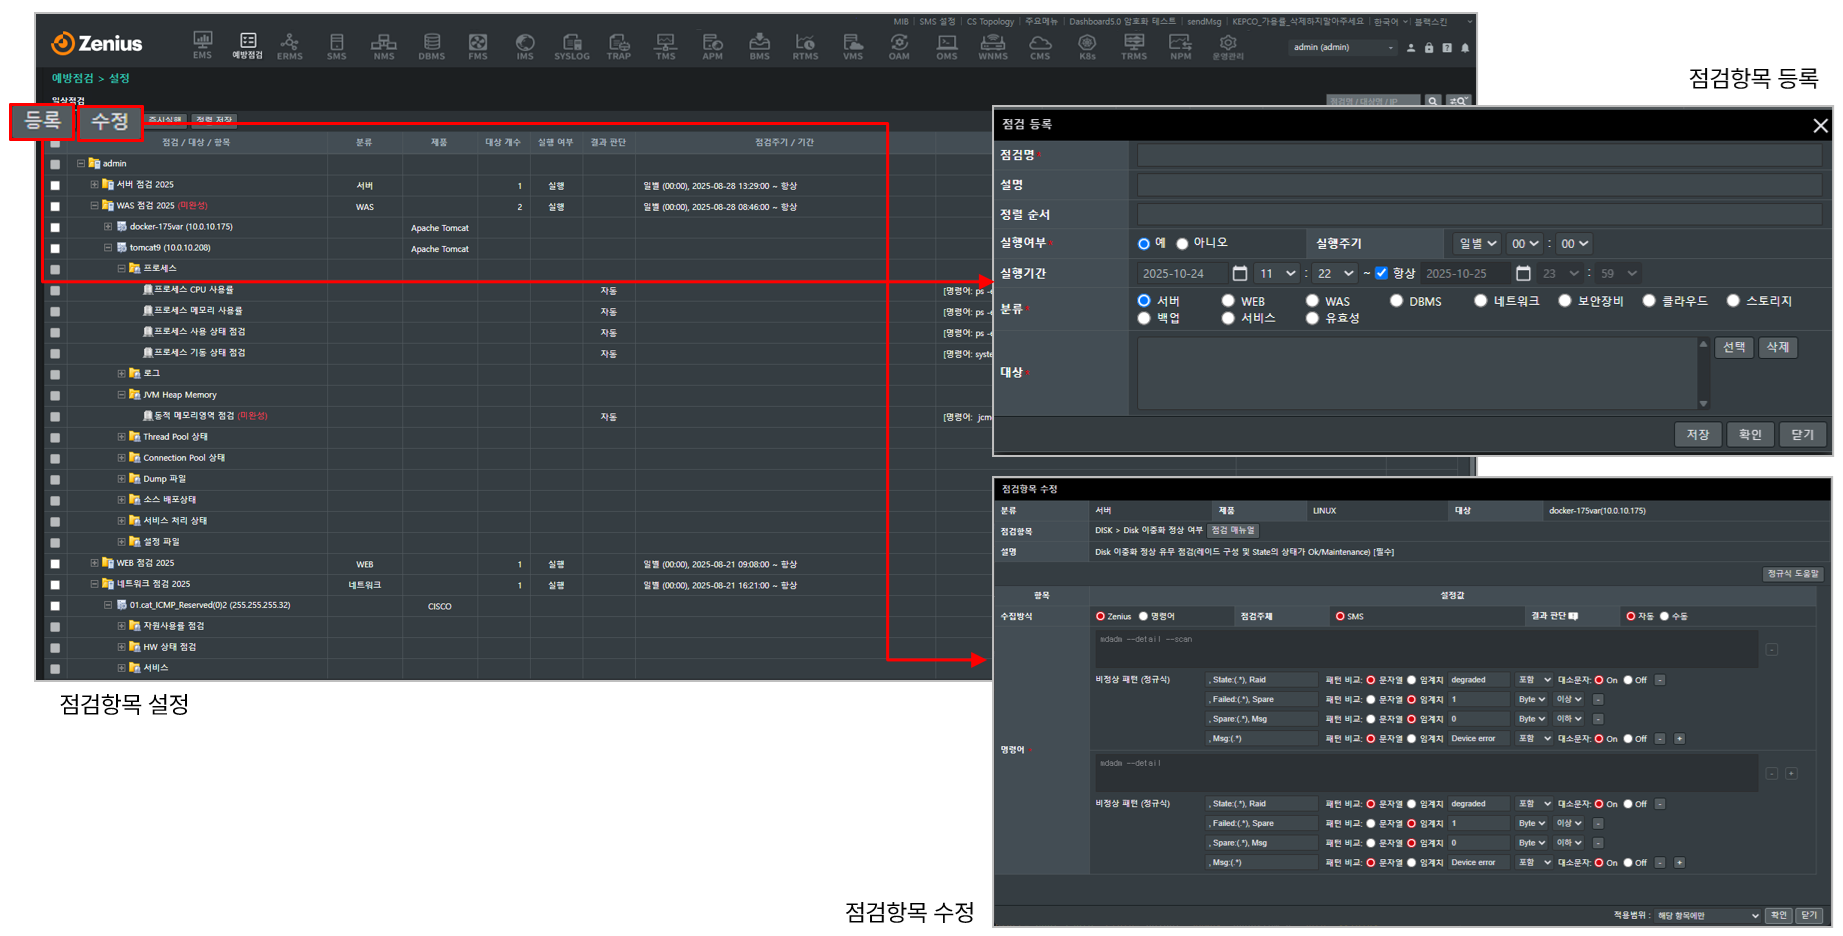Toggle the 항상 checkbox
This screenshot has height=936, width=1843.
pos(1381,273)
